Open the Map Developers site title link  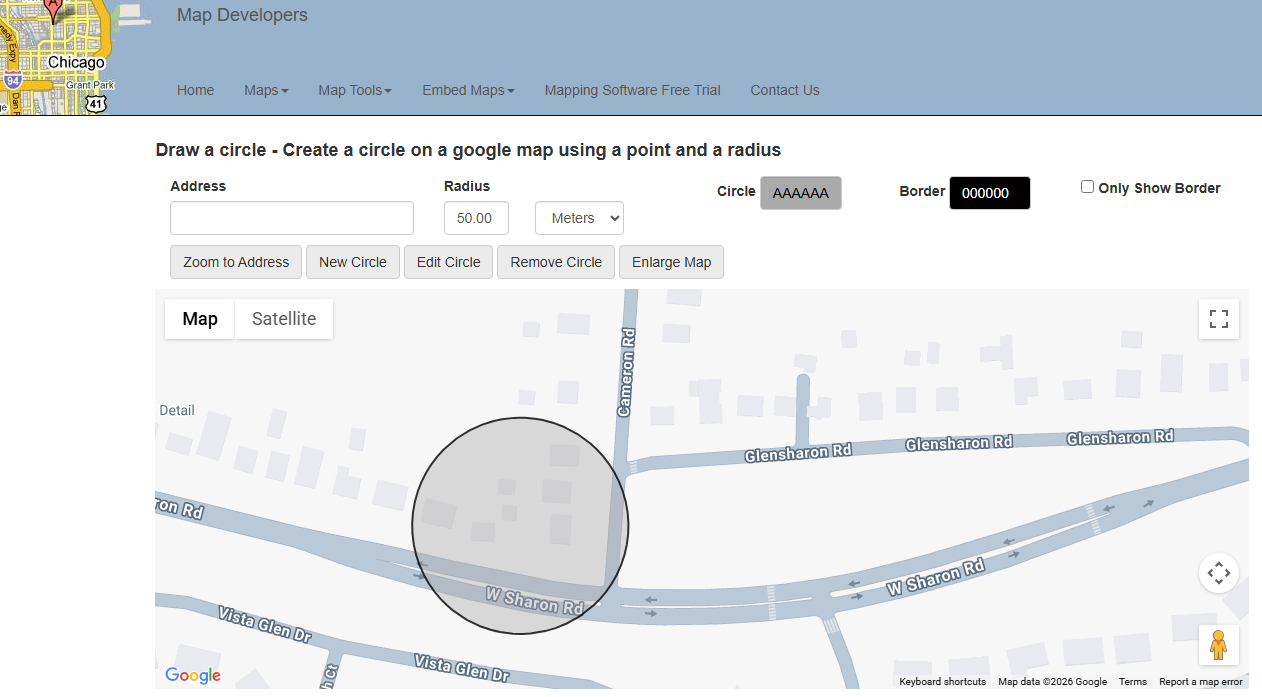point(242,15)
